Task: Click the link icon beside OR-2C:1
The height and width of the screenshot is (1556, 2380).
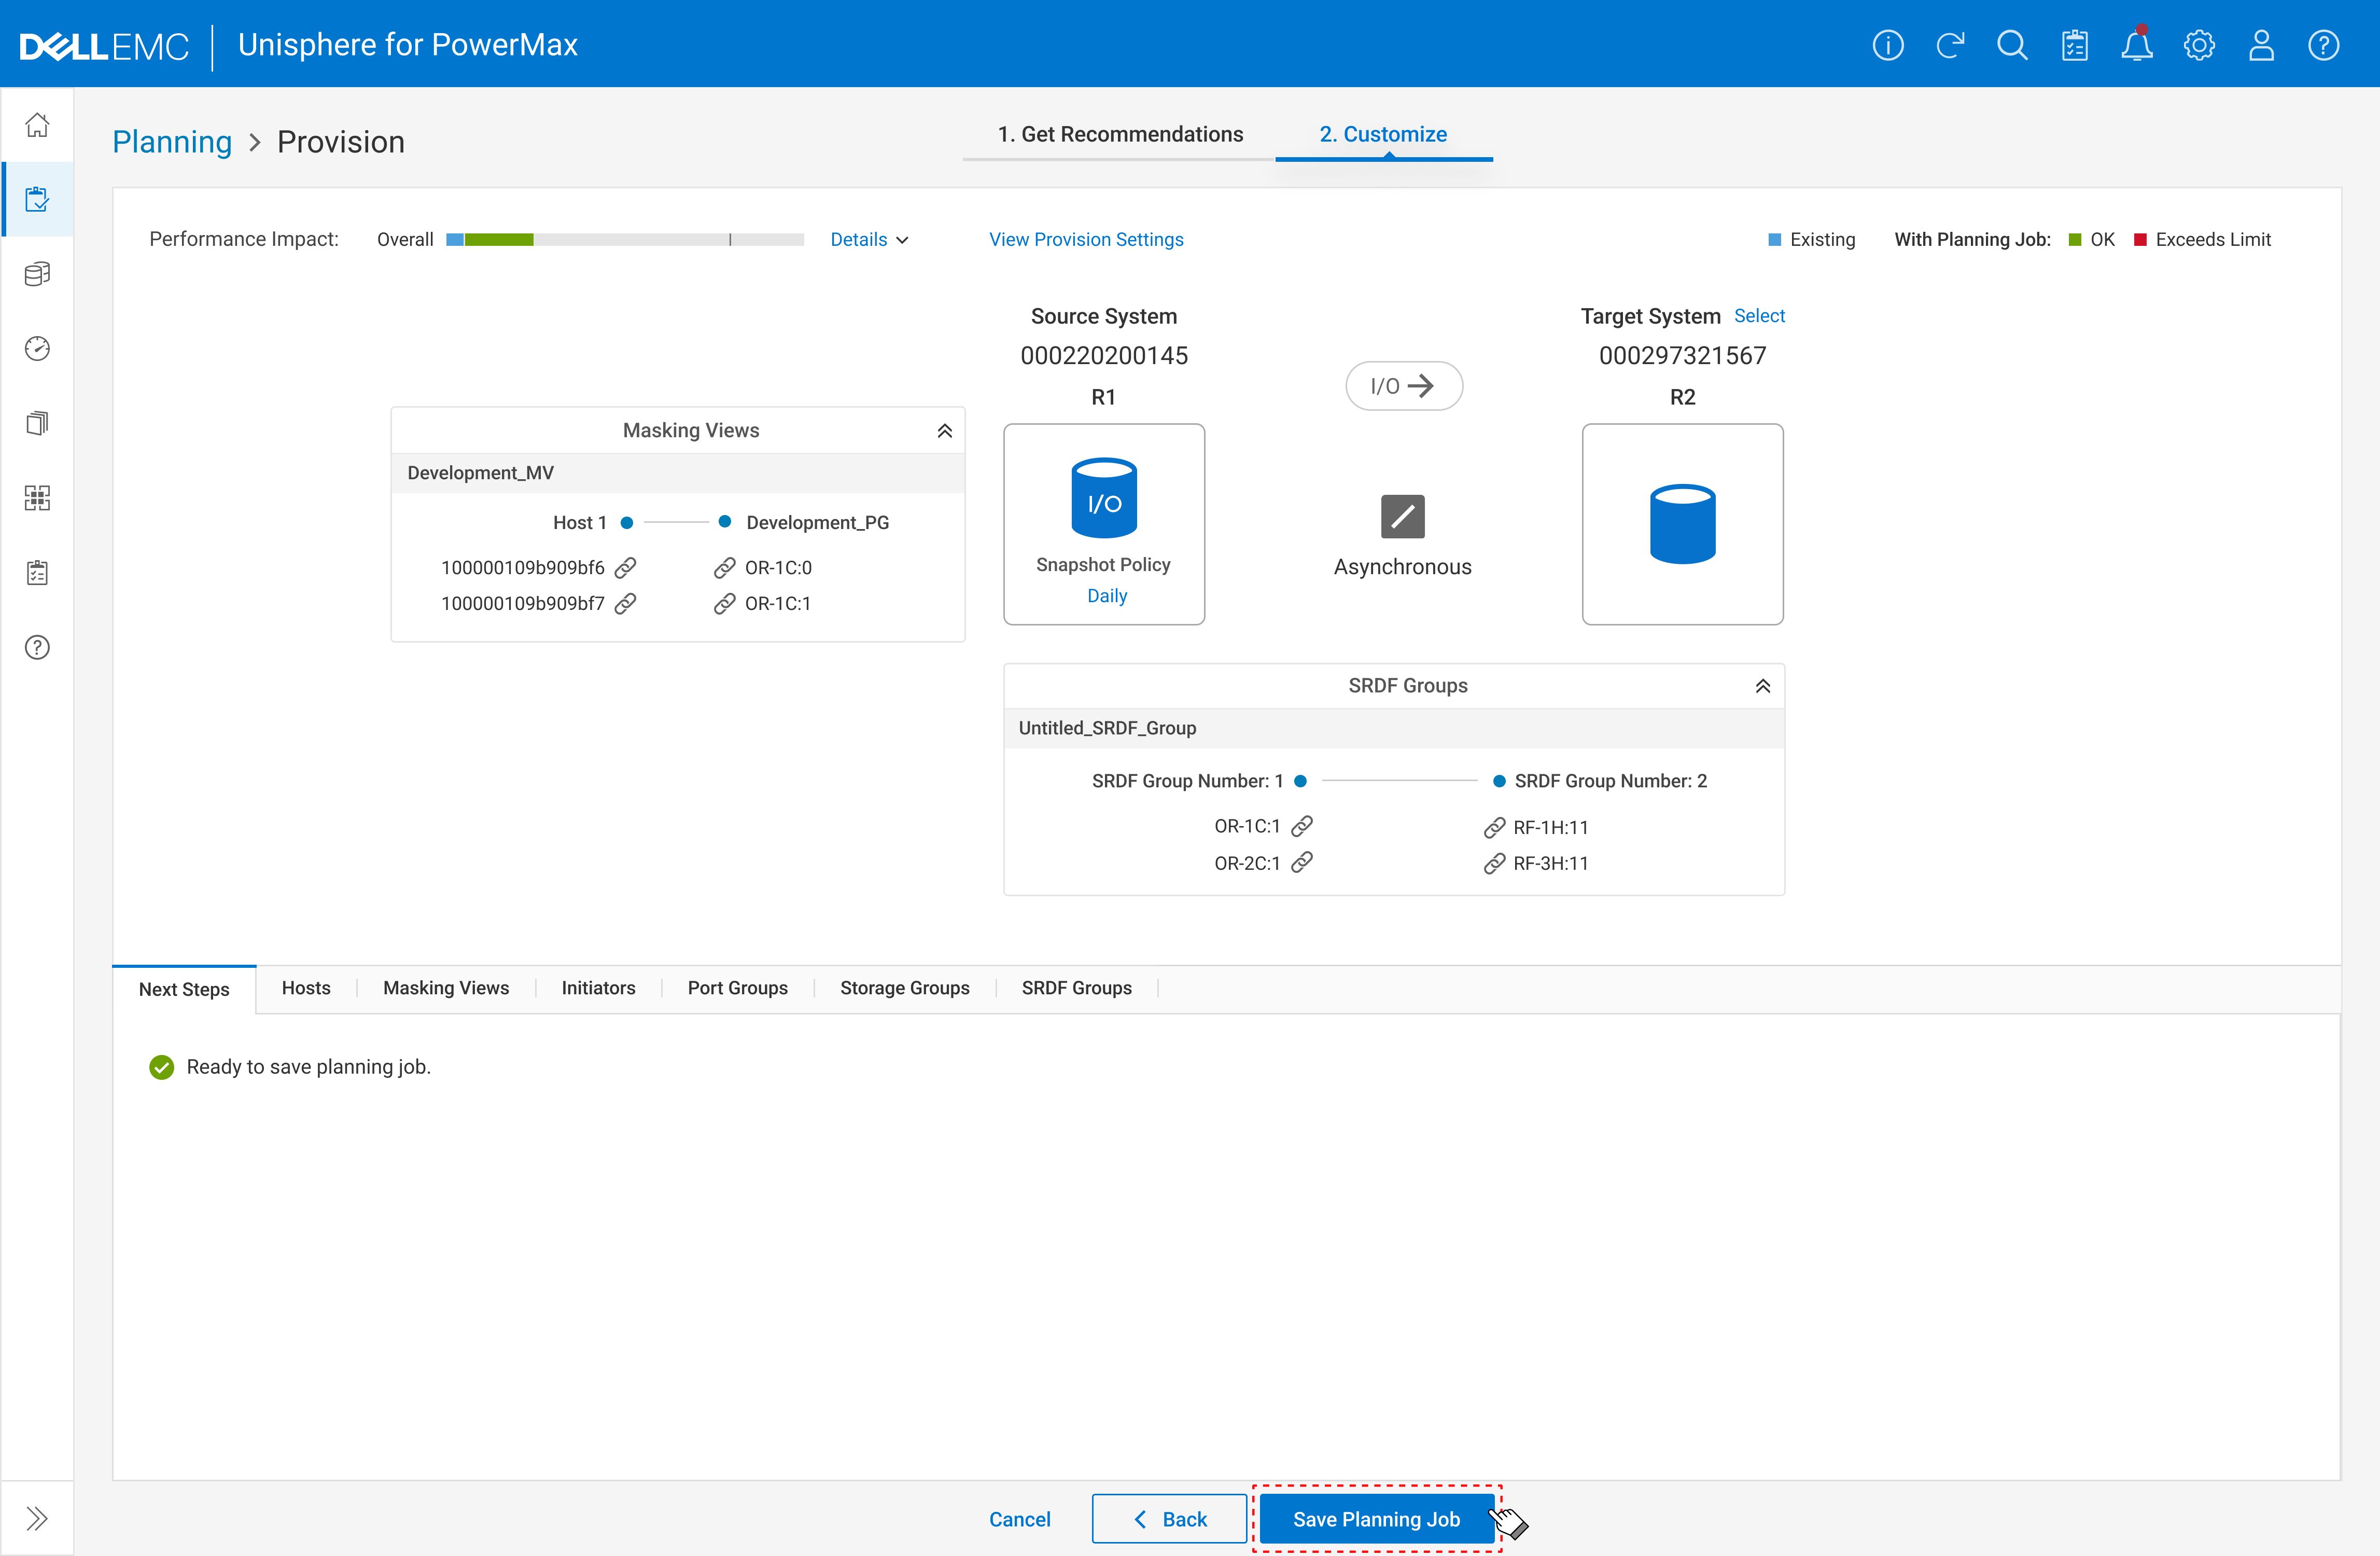Action: click(x=1302, y=862)
